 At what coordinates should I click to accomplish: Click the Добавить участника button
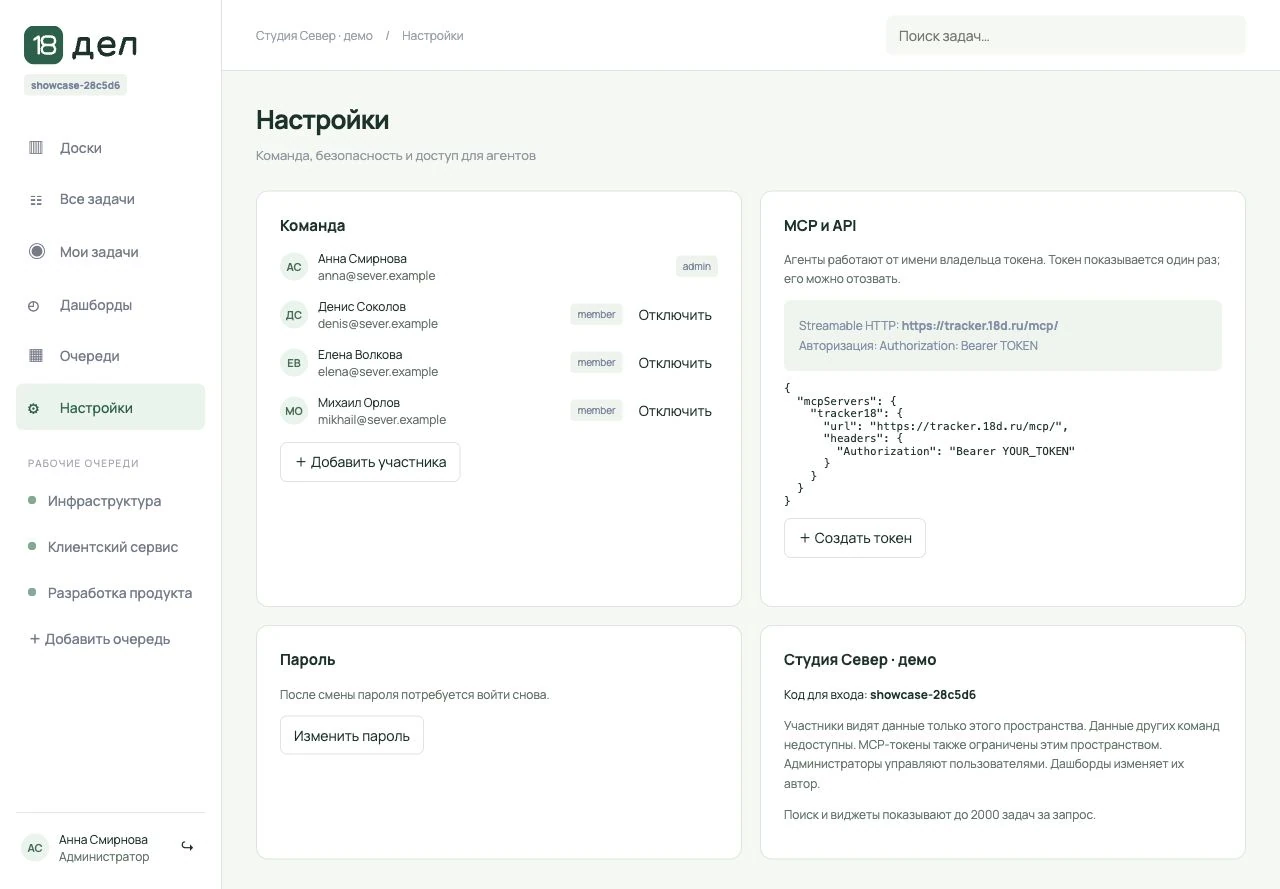click(x=370, y=462)
